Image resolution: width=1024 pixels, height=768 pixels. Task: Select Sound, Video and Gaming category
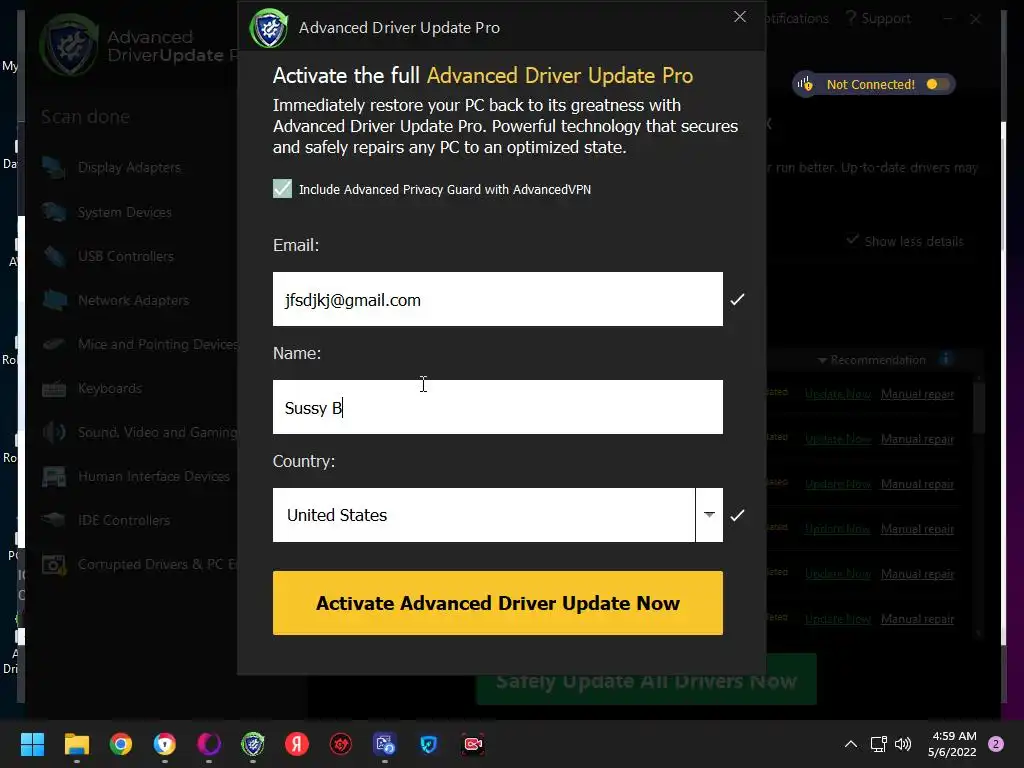(157, 432)
